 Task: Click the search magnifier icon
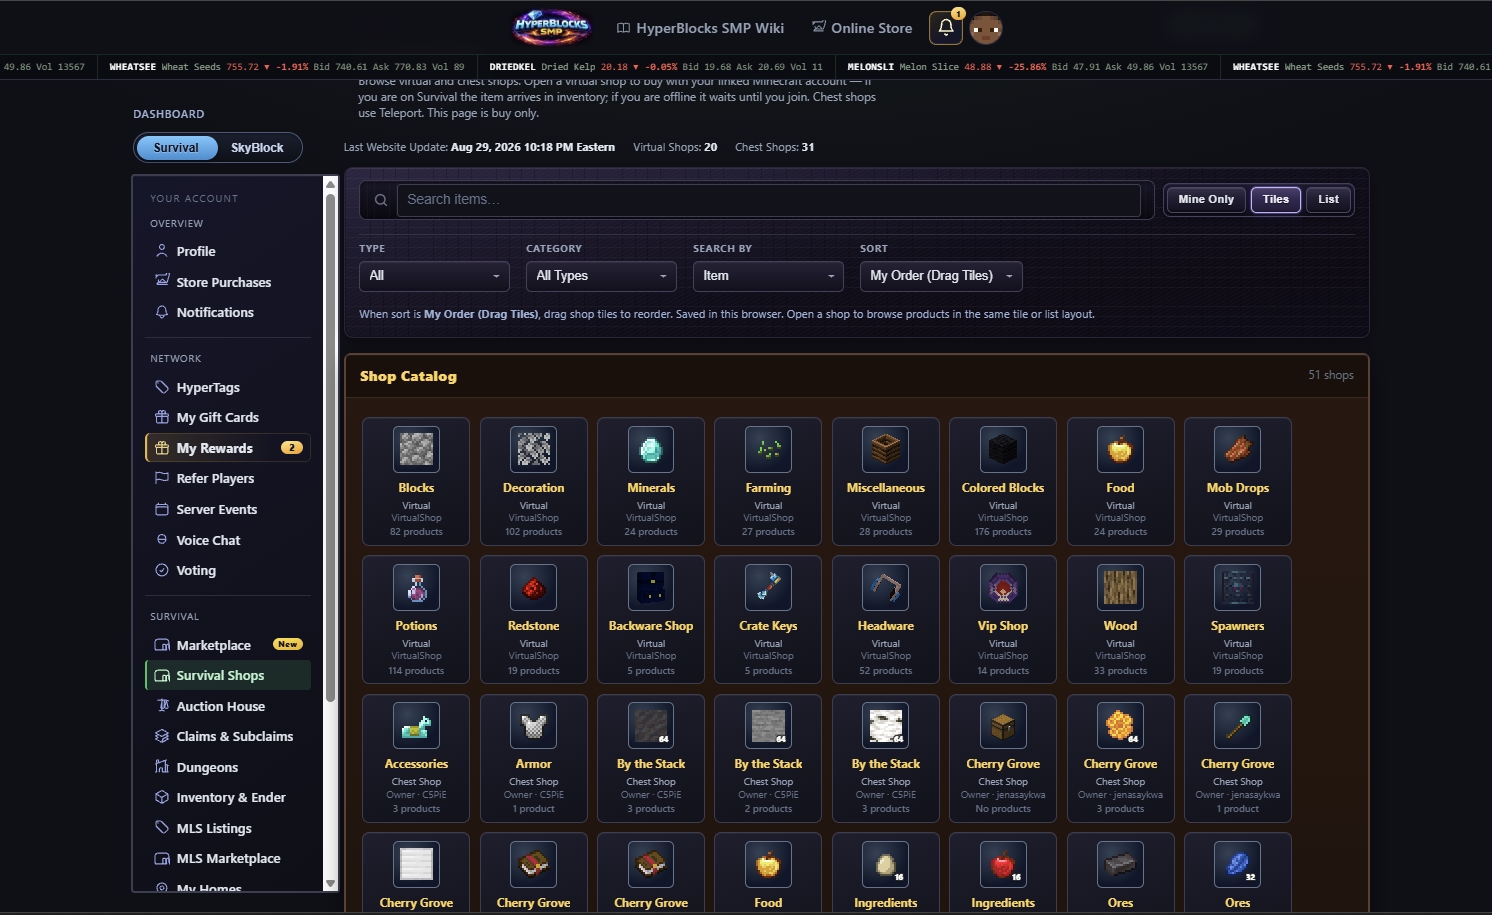[381, 200]
